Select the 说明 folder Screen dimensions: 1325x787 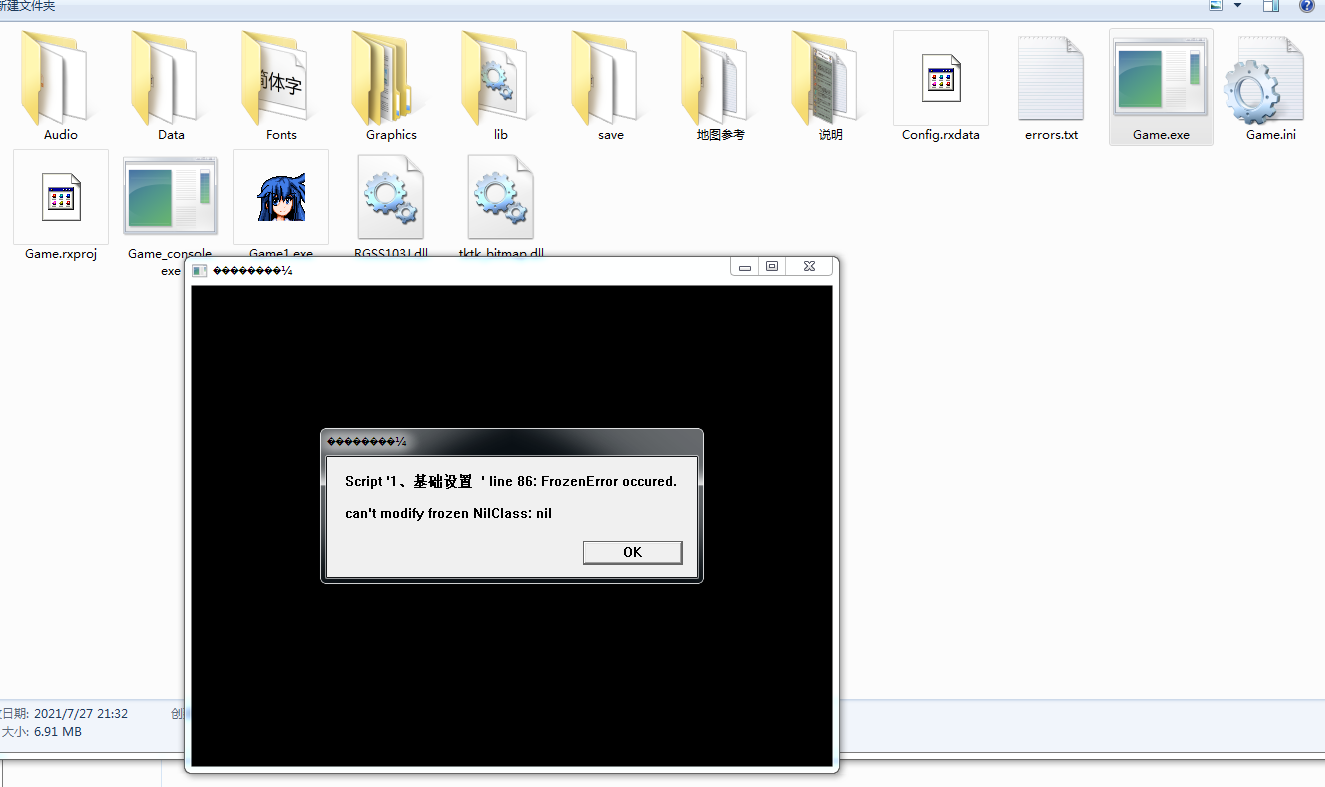(831, 87)
